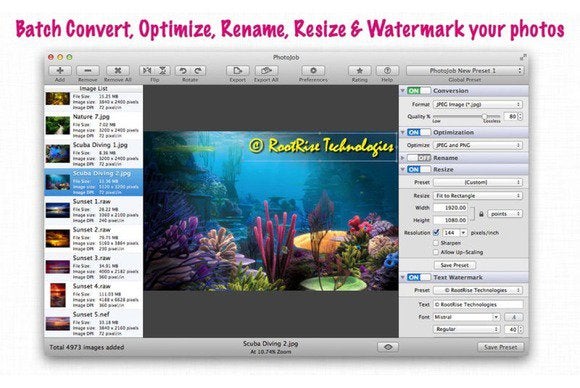Click Save Preset in the Resize section

point(455,265)
